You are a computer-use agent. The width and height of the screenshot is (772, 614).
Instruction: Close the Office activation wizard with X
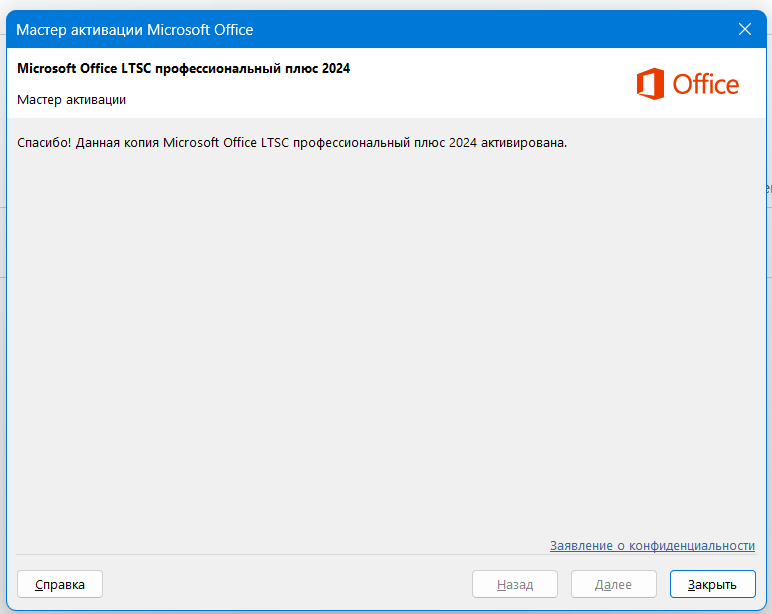coord(745,30)
